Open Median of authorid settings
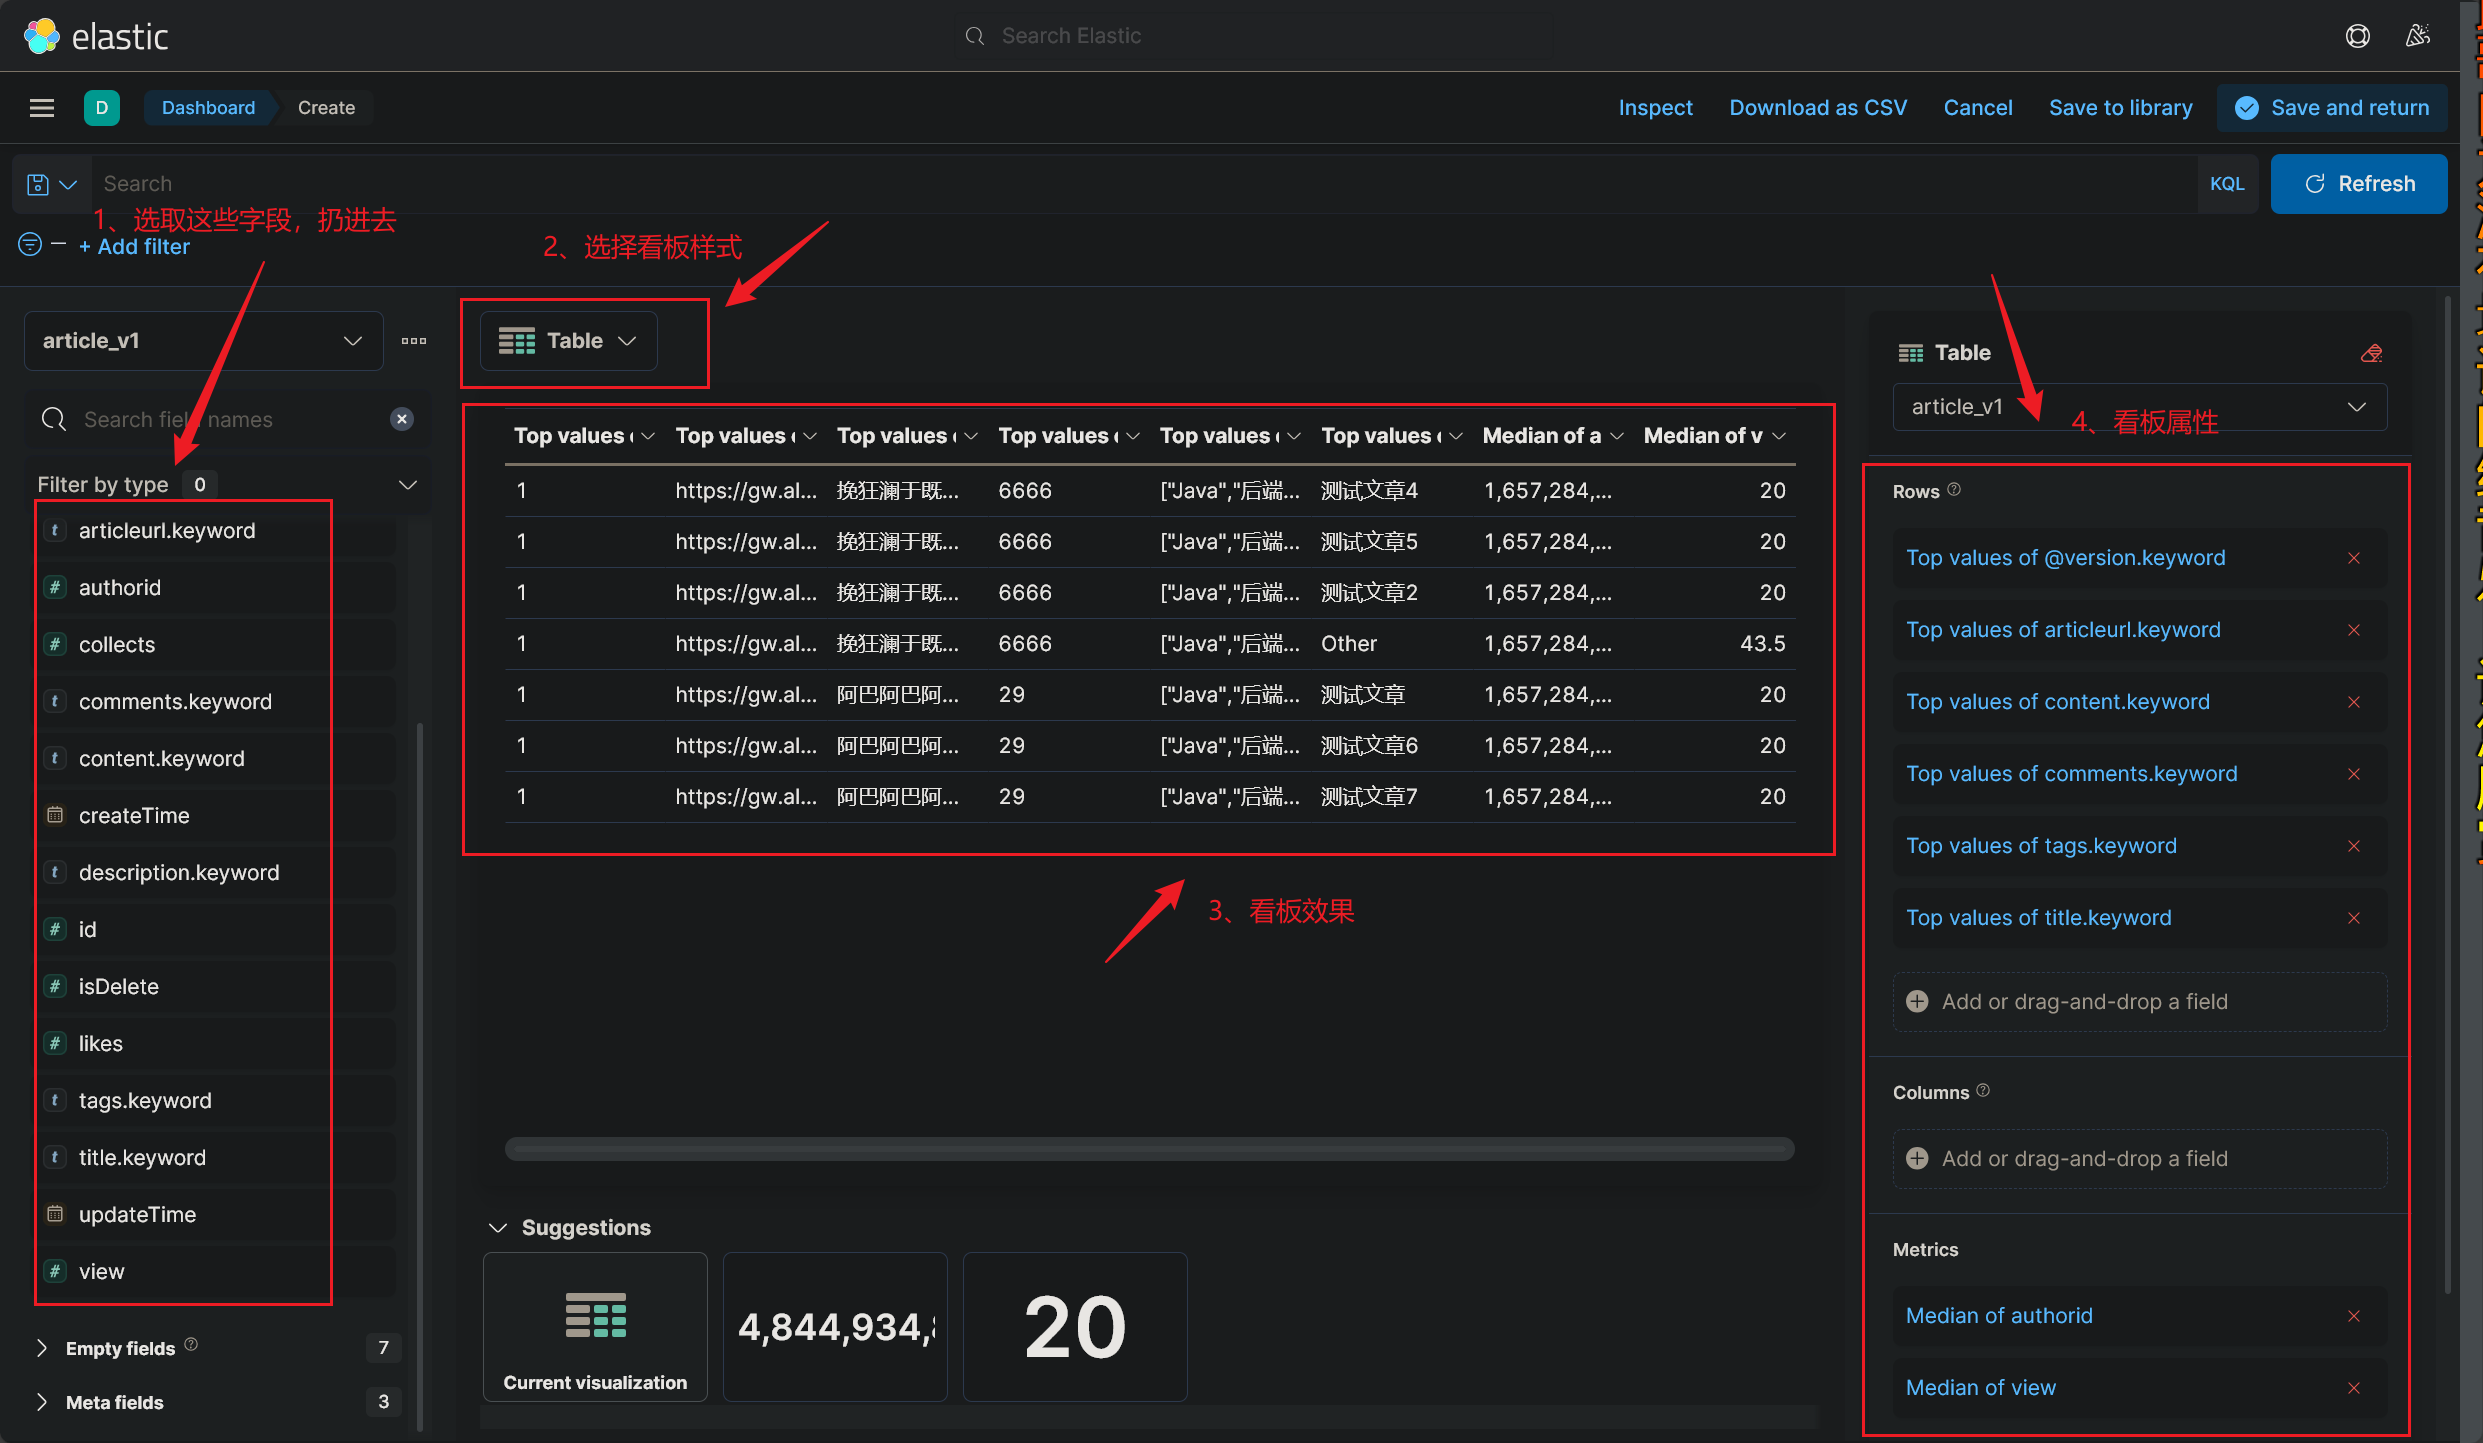Image resolution: width=2483 pixels, height=1443 pixels. [1998, 1316]
